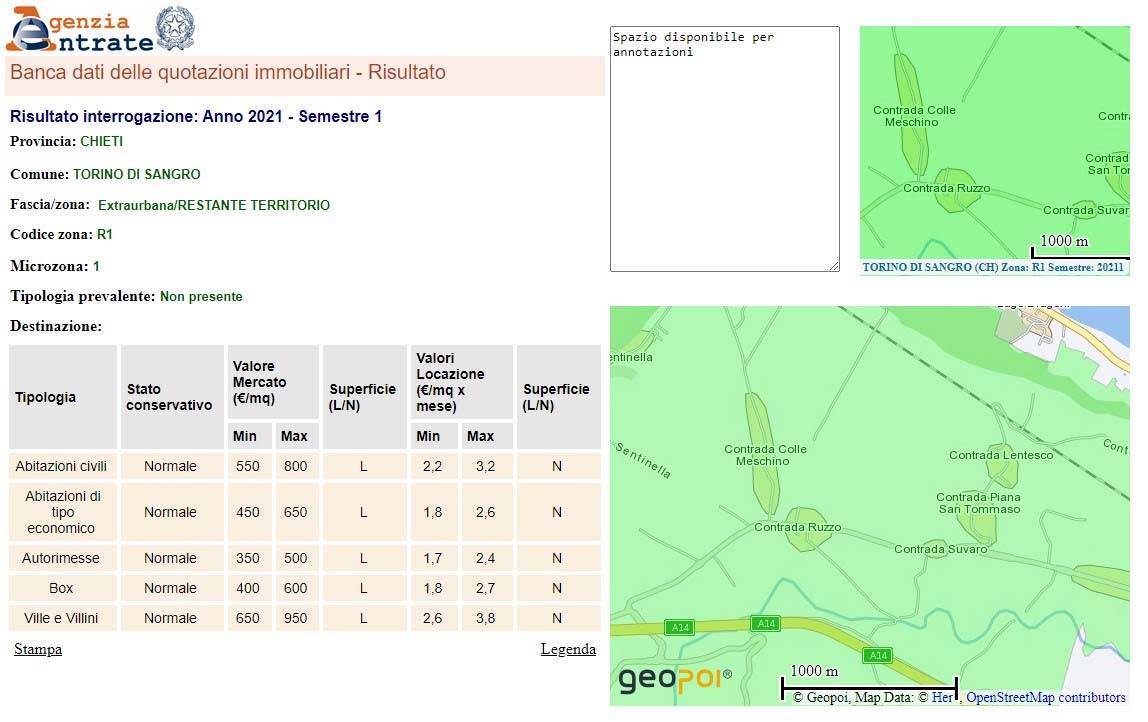Click the middle A14 highway shield
This screenshot has height=722, width=1148.
pyautogui.click(x=766, y=624)
